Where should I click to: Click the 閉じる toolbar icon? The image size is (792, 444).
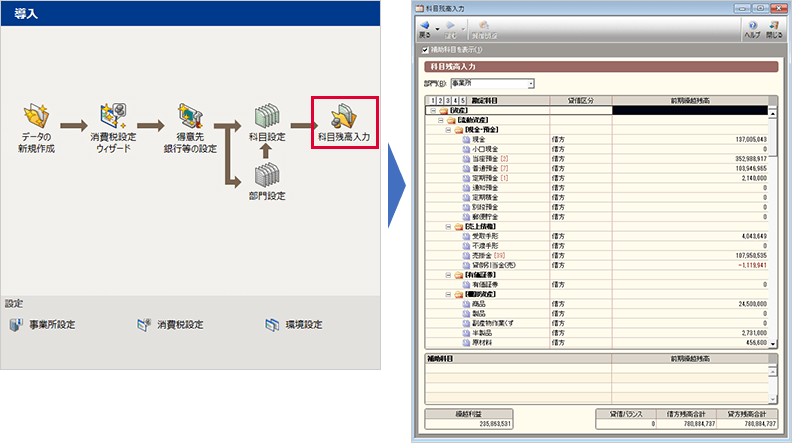tap(774, 27)
